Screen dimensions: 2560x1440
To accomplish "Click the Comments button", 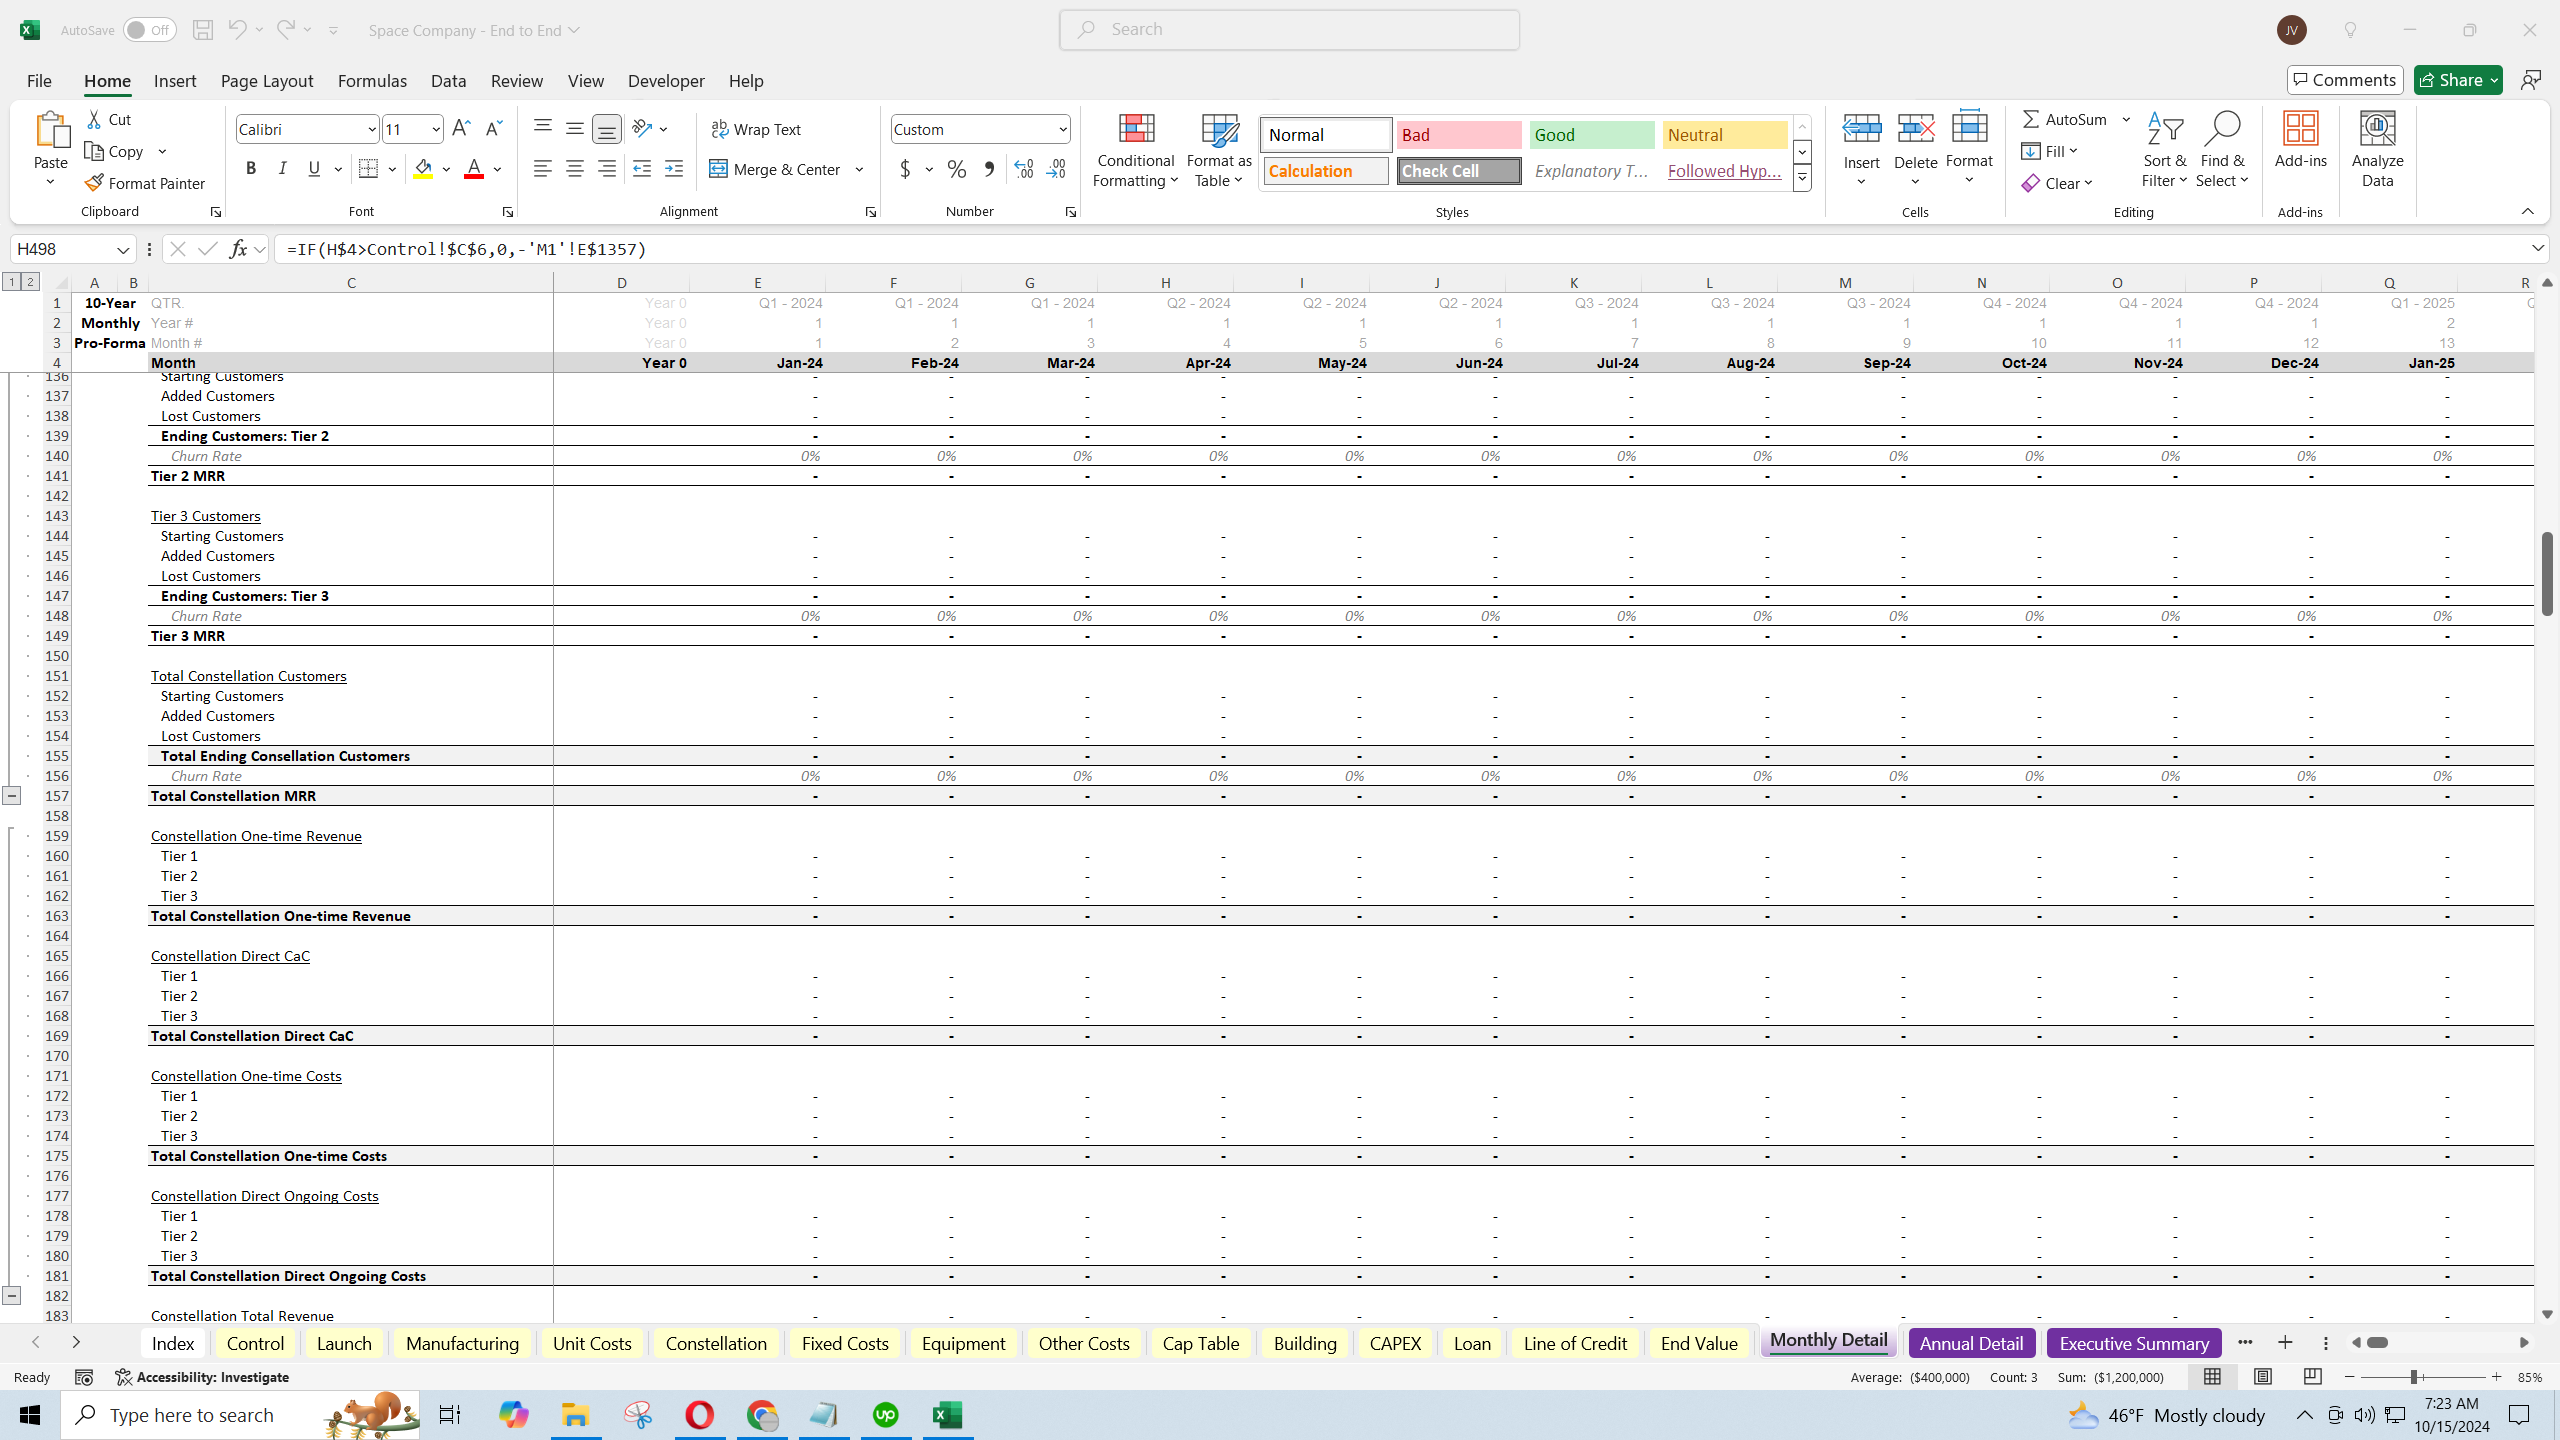I will coord(2345,80).
